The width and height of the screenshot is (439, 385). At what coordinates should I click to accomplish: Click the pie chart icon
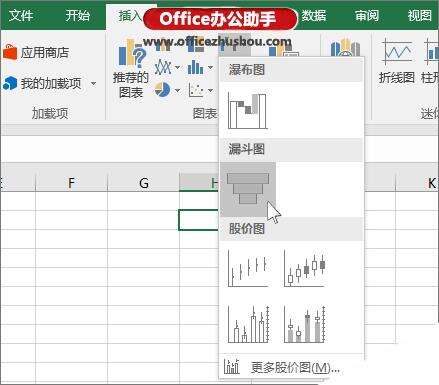162,90
